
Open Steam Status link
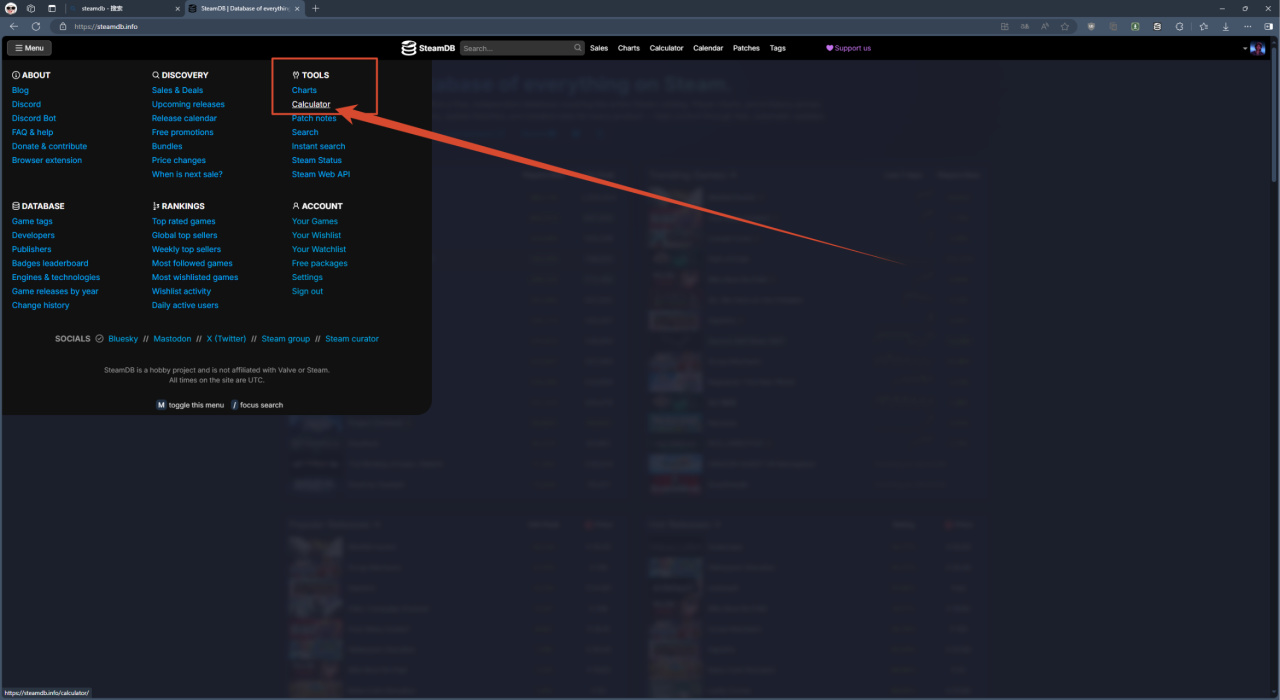point(317,160)
